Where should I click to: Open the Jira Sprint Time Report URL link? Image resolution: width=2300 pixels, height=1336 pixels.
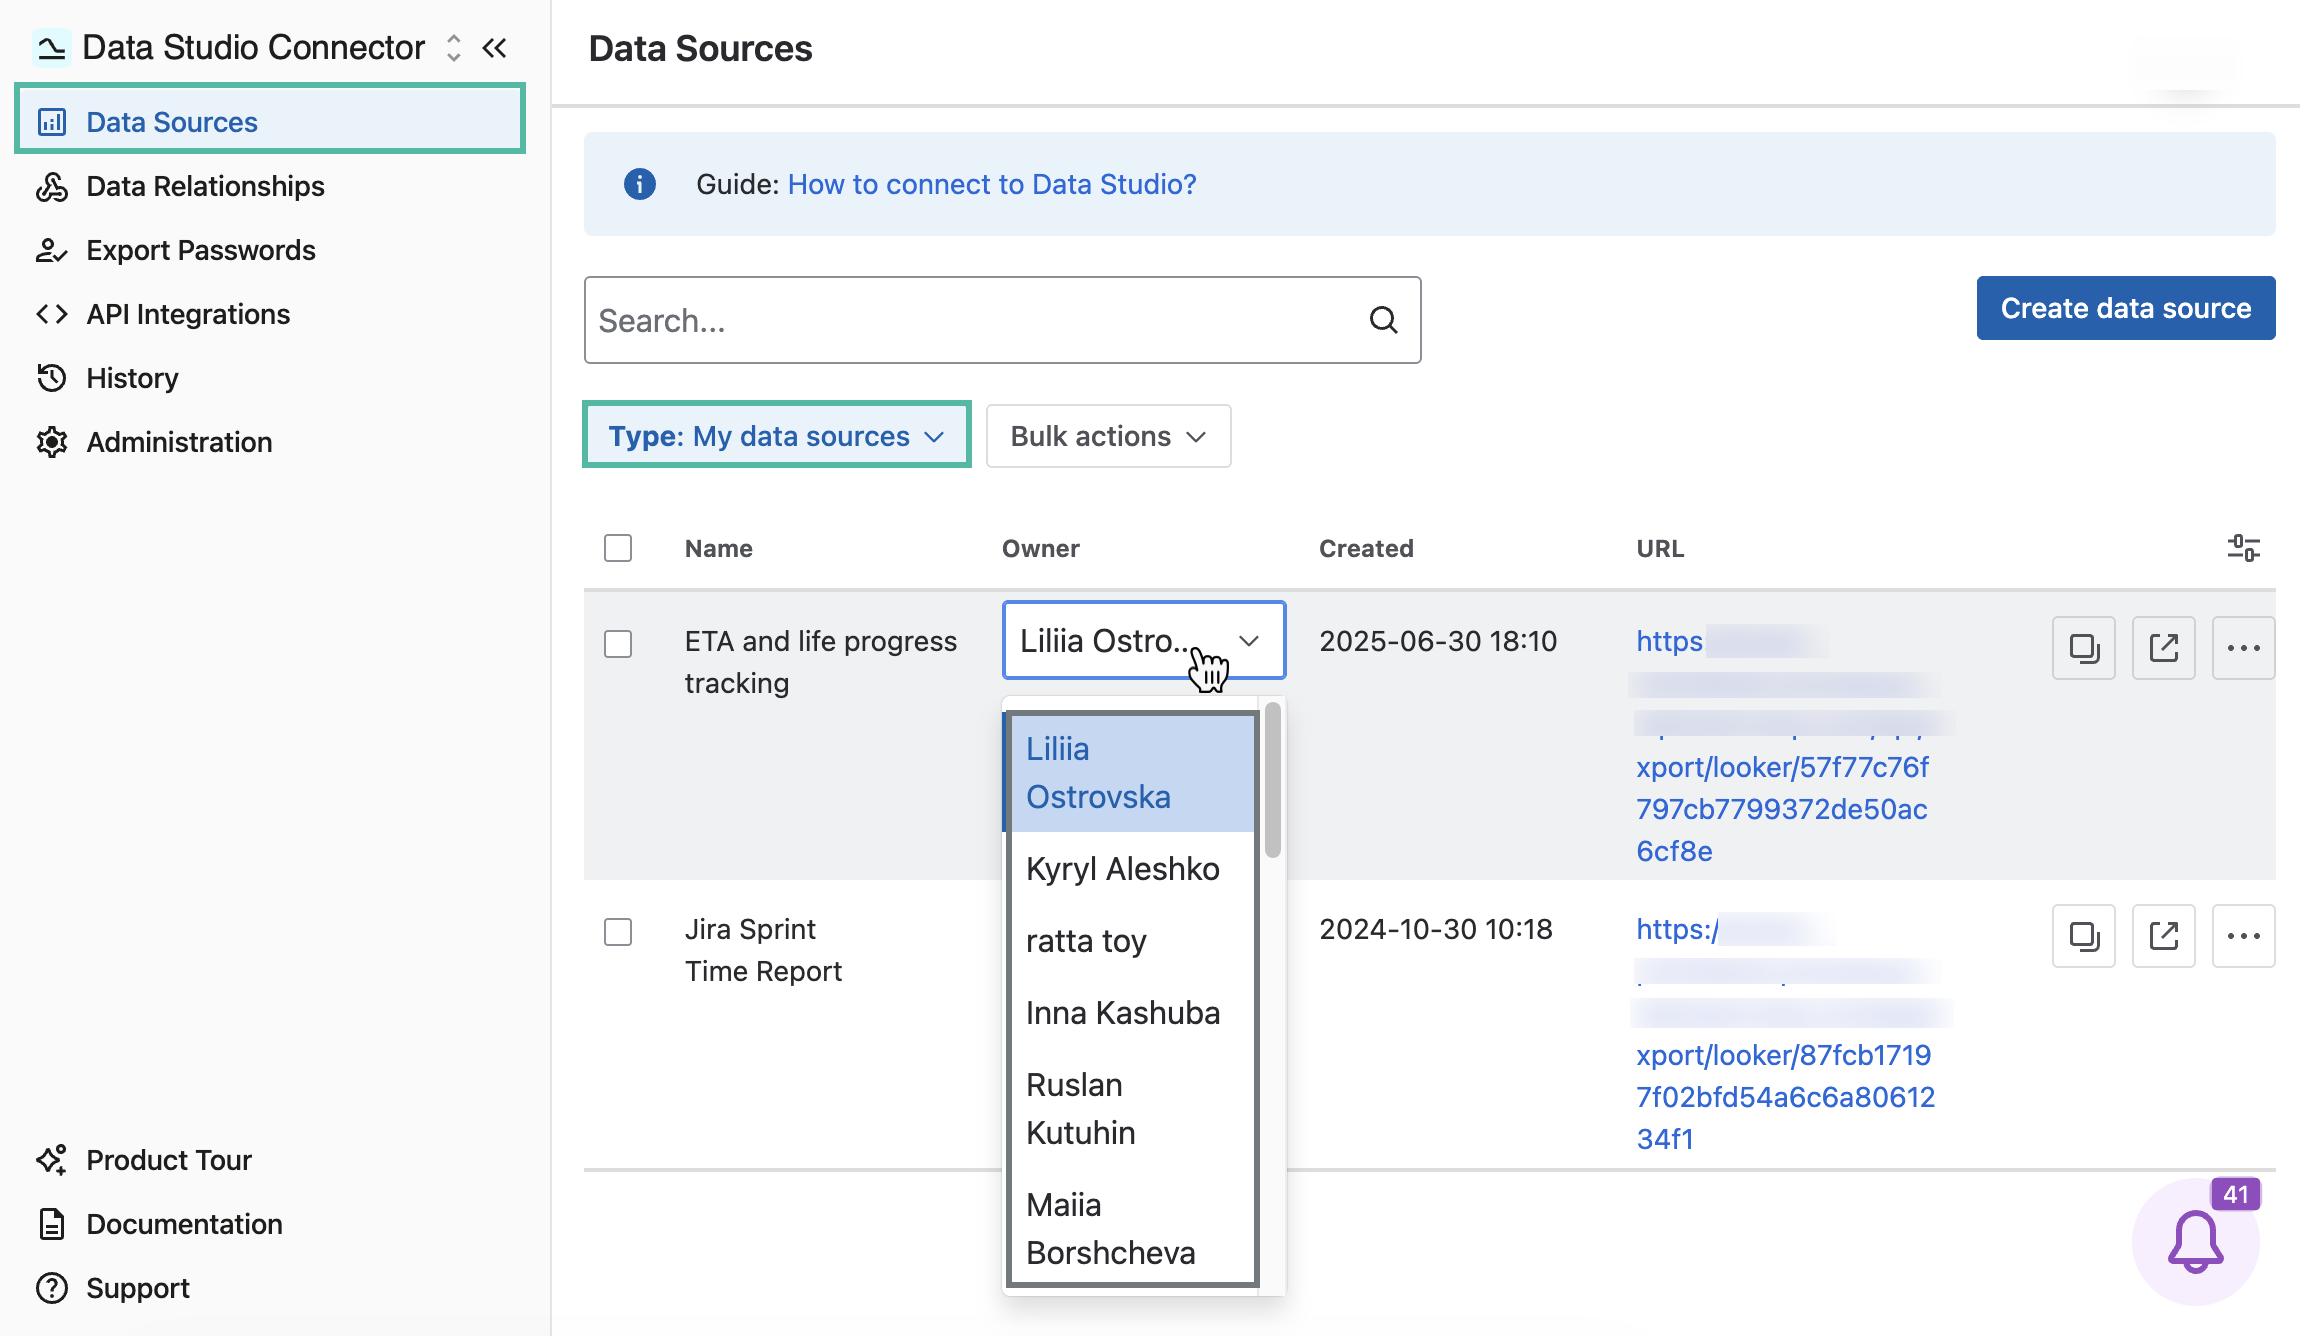click(1786, 1034)
